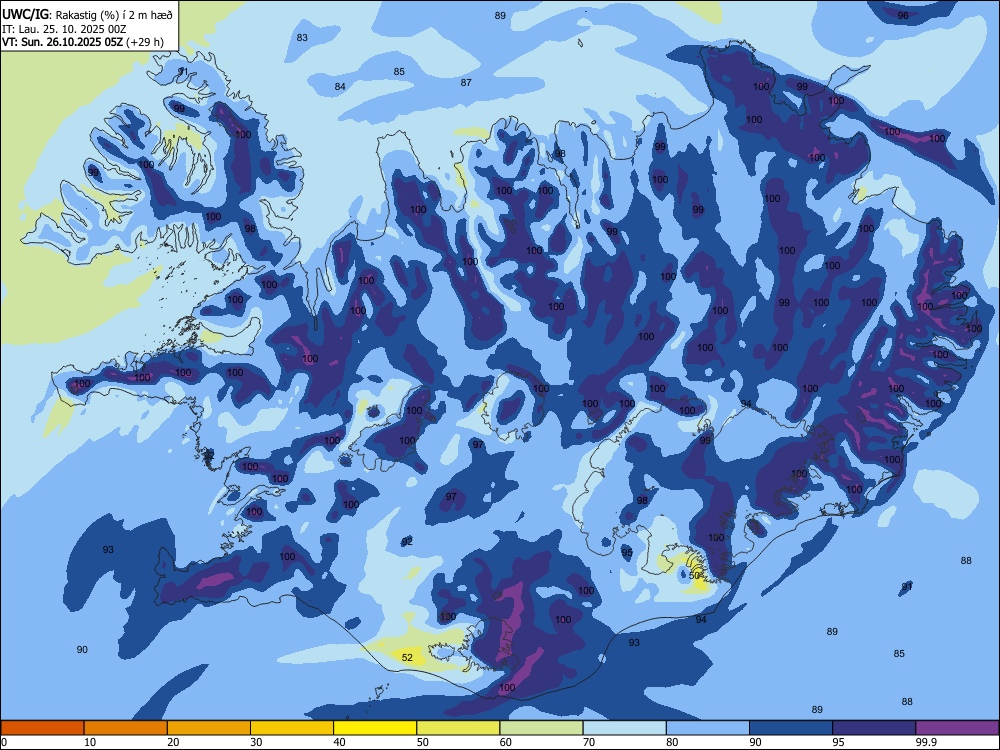Image resolution: width=1000 pixels, height=750 pixels.
Task: Click the dark orange 0-10 legend swatch
Action: point(43,728)
